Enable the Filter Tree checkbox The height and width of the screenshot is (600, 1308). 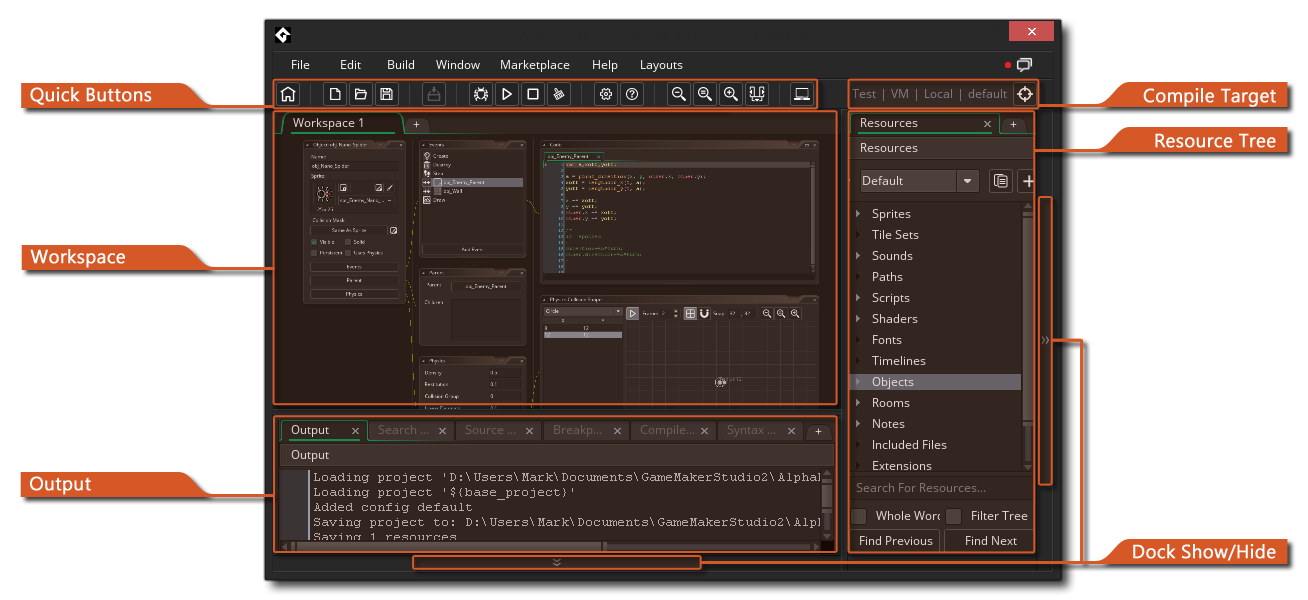954,516
